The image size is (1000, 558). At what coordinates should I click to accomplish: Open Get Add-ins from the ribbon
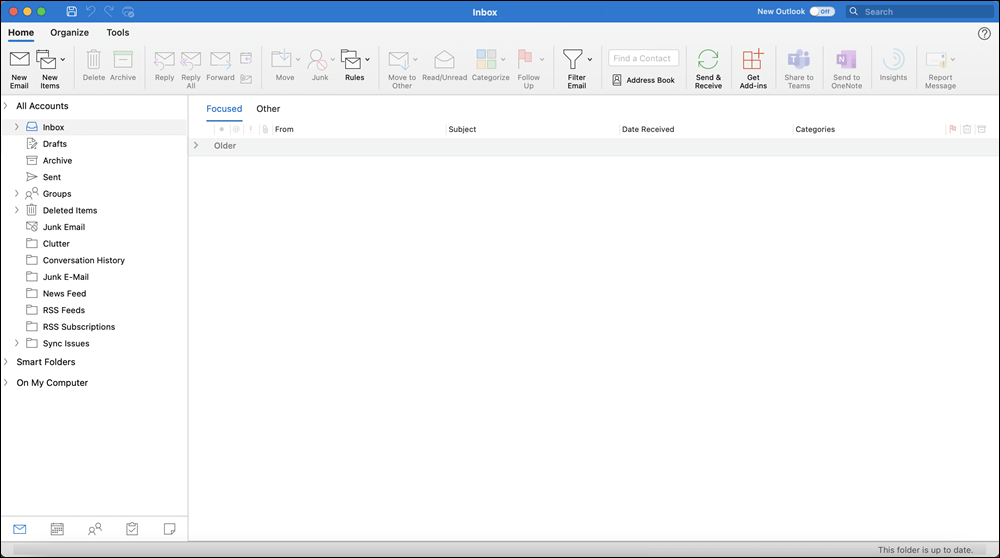[x=753, y=61]
